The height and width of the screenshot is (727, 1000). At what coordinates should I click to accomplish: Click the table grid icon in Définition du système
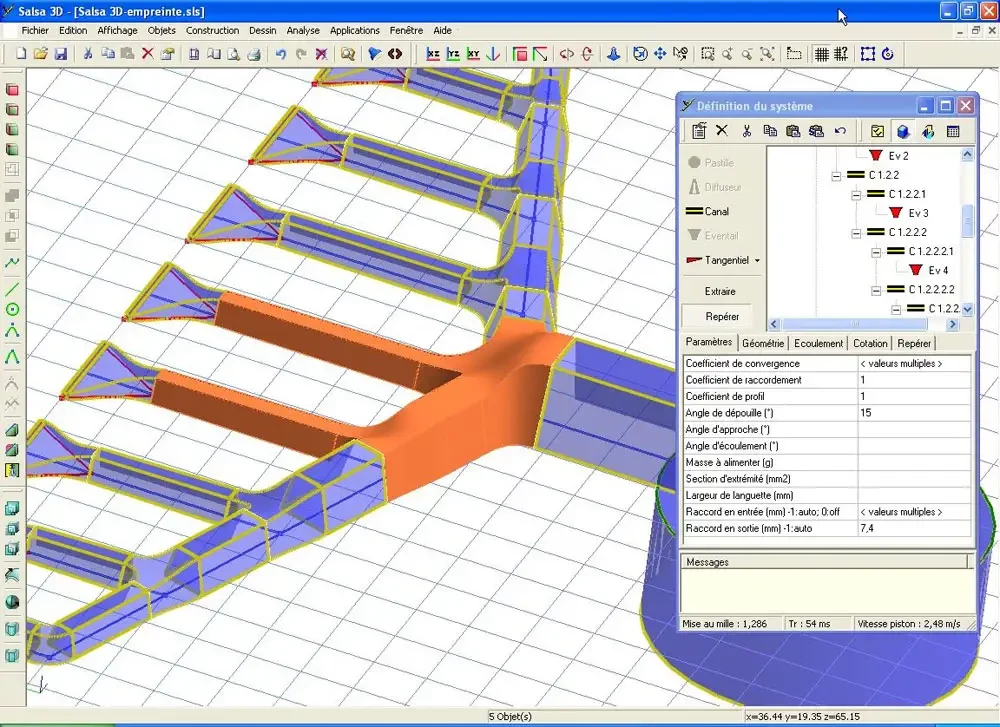953,131
